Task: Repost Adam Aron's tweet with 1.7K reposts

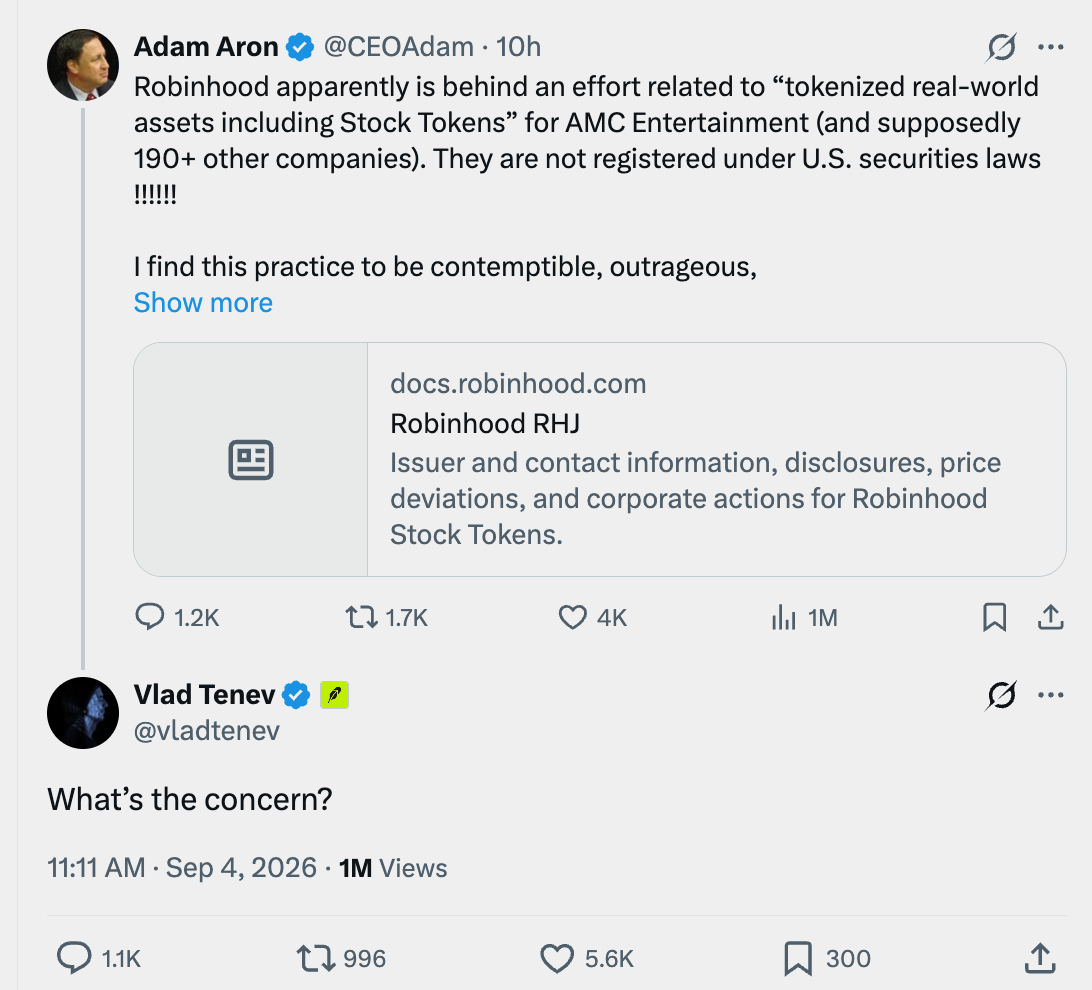Action: click(387, 618)
